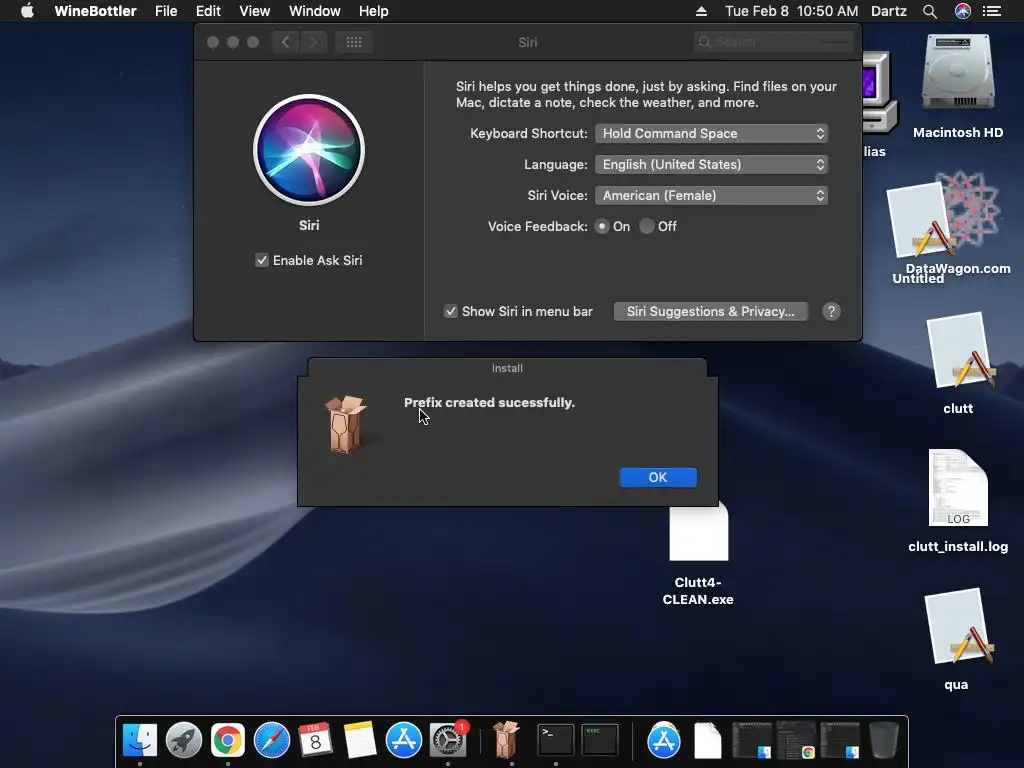Open the WineBottler app menu
This screenshot has width=1024, height=768.
95,11
